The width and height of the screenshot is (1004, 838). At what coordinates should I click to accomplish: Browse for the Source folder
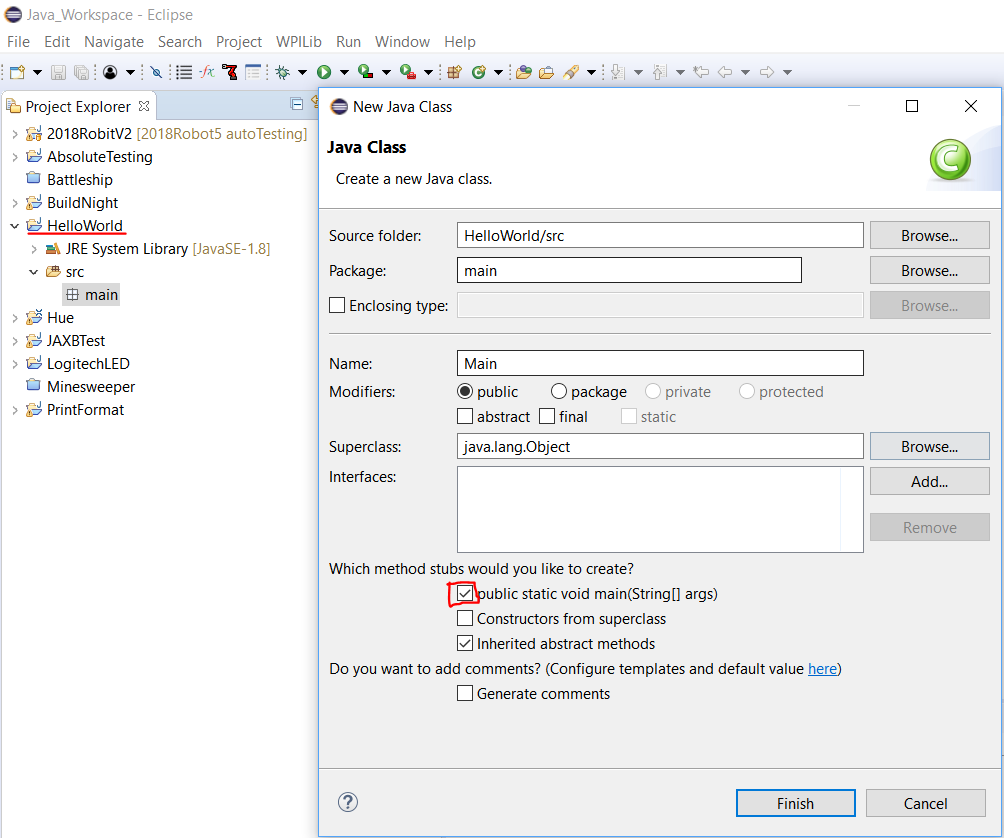[x=930, y=236]
